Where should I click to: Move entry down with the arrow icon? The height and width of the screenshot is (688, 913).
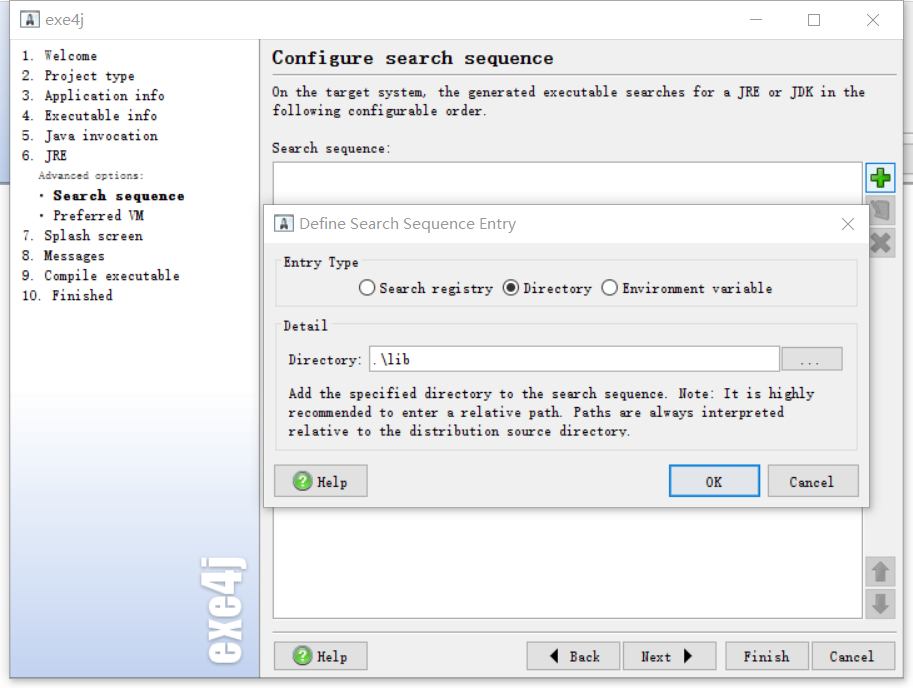click(880, 604)
